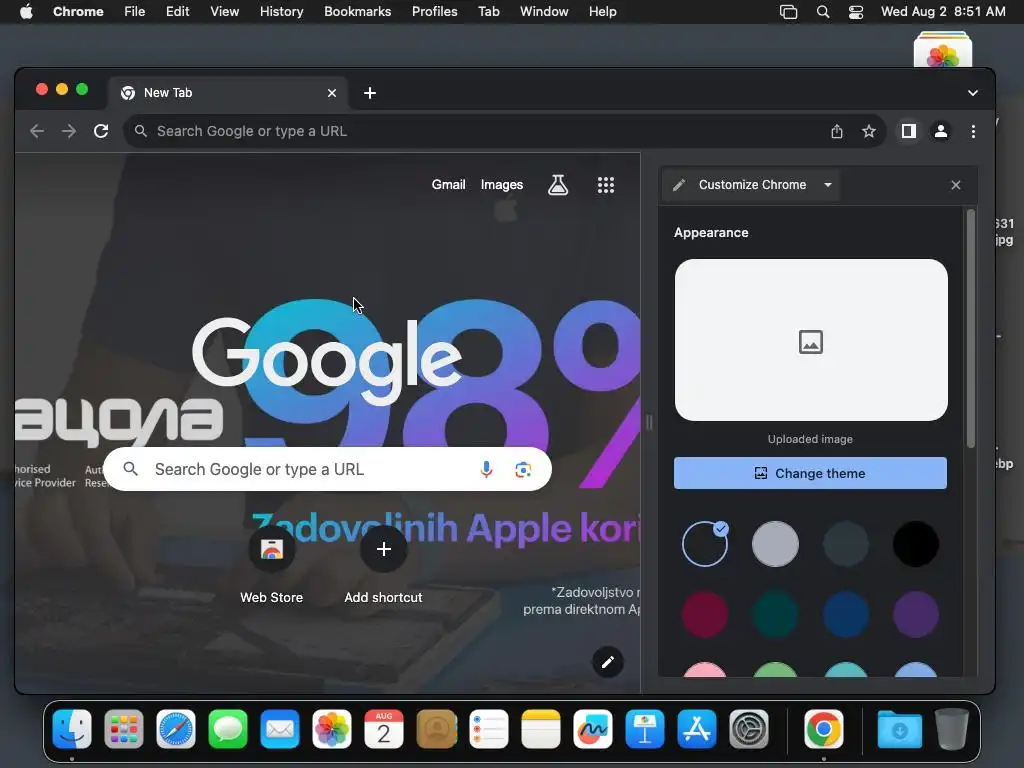Search by image with Lens icon
This screenshot has width=1024, height=768.
point(523,469)
